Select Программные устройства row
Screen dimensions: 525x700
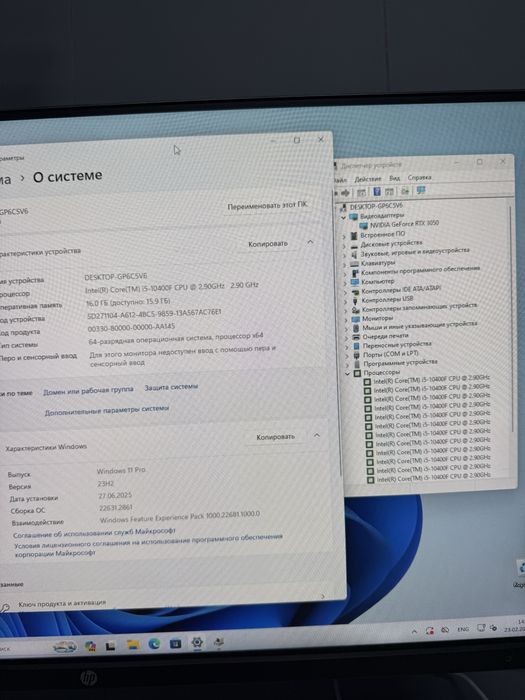coord(400,362)
